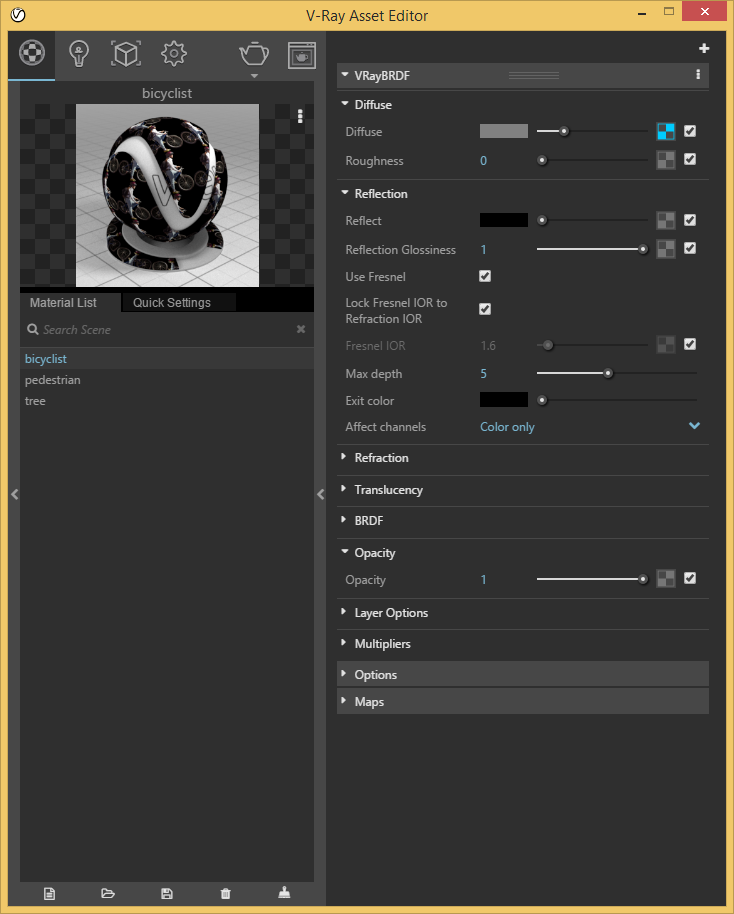The width and height of the screenshot is (734, 914).
Task: Toggle the Roughness texture checkbox
Action: pyautogui.click(x=690, y=159)
